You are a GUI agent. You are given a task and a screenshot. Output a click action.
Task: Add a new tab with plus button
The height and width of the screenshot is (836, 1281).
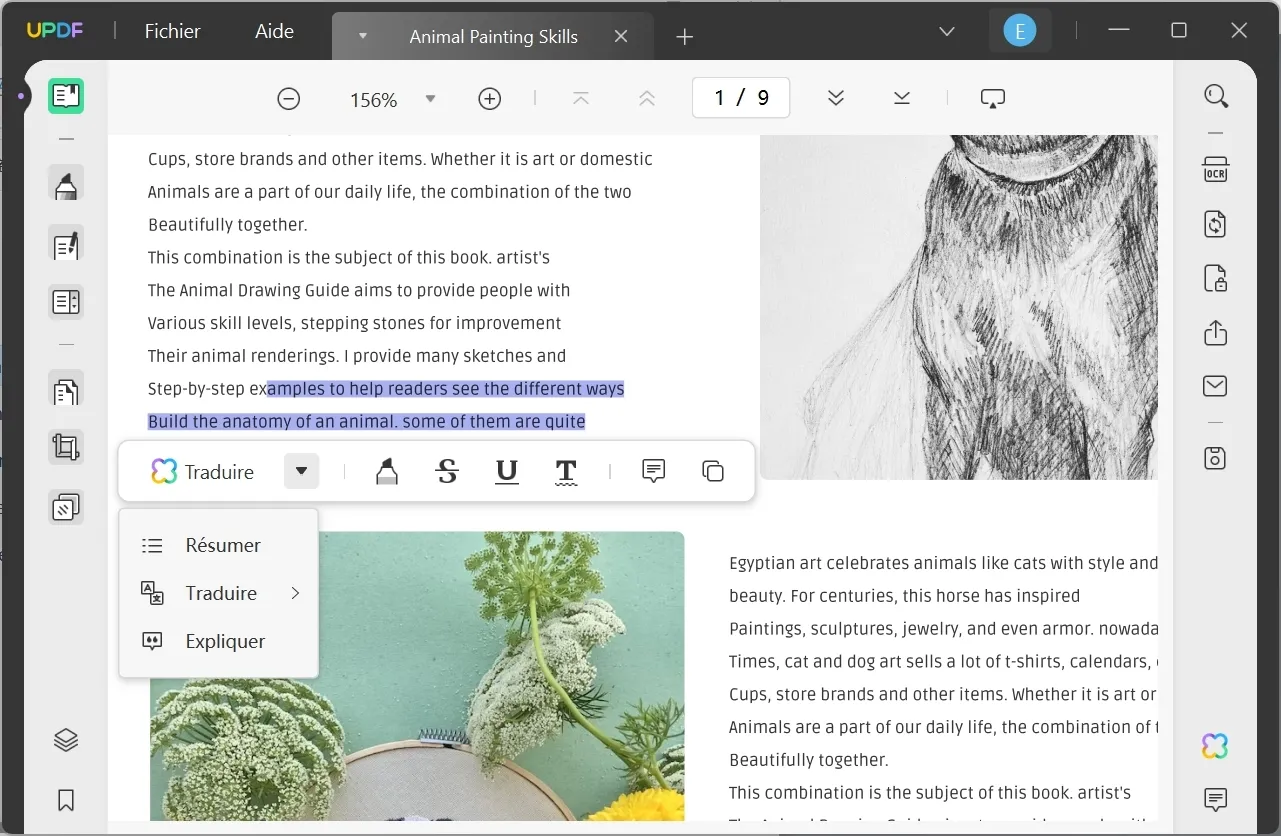[x=684, y=37]
